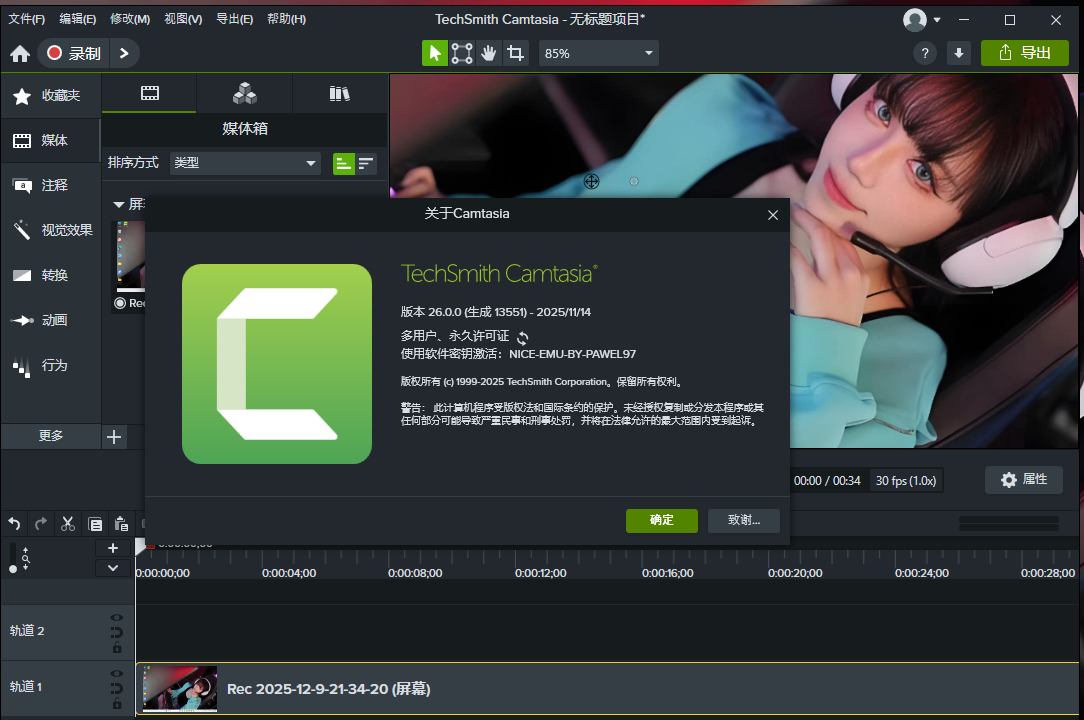Click the 00:00 / 00:34 time display
This screenshot has height=720, width=1084.
(827, 481)
